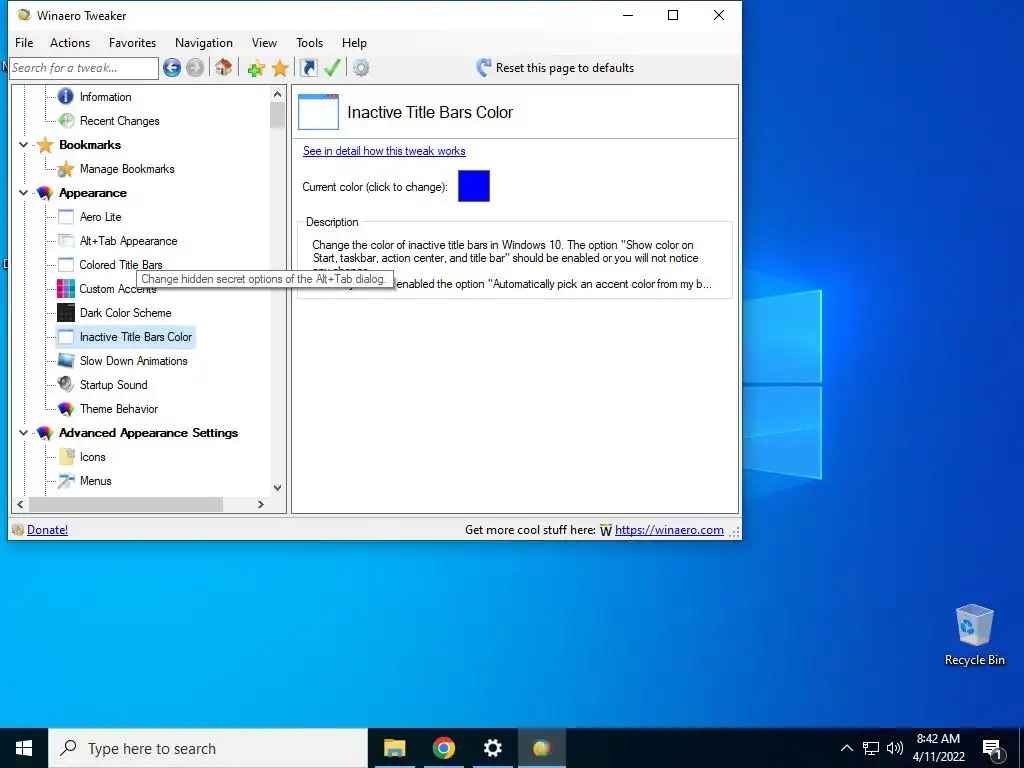The height and width of the screenshot is (768, 1024).
Task: Click the Colored Title Bars icon
Action: tap(66, 264)
